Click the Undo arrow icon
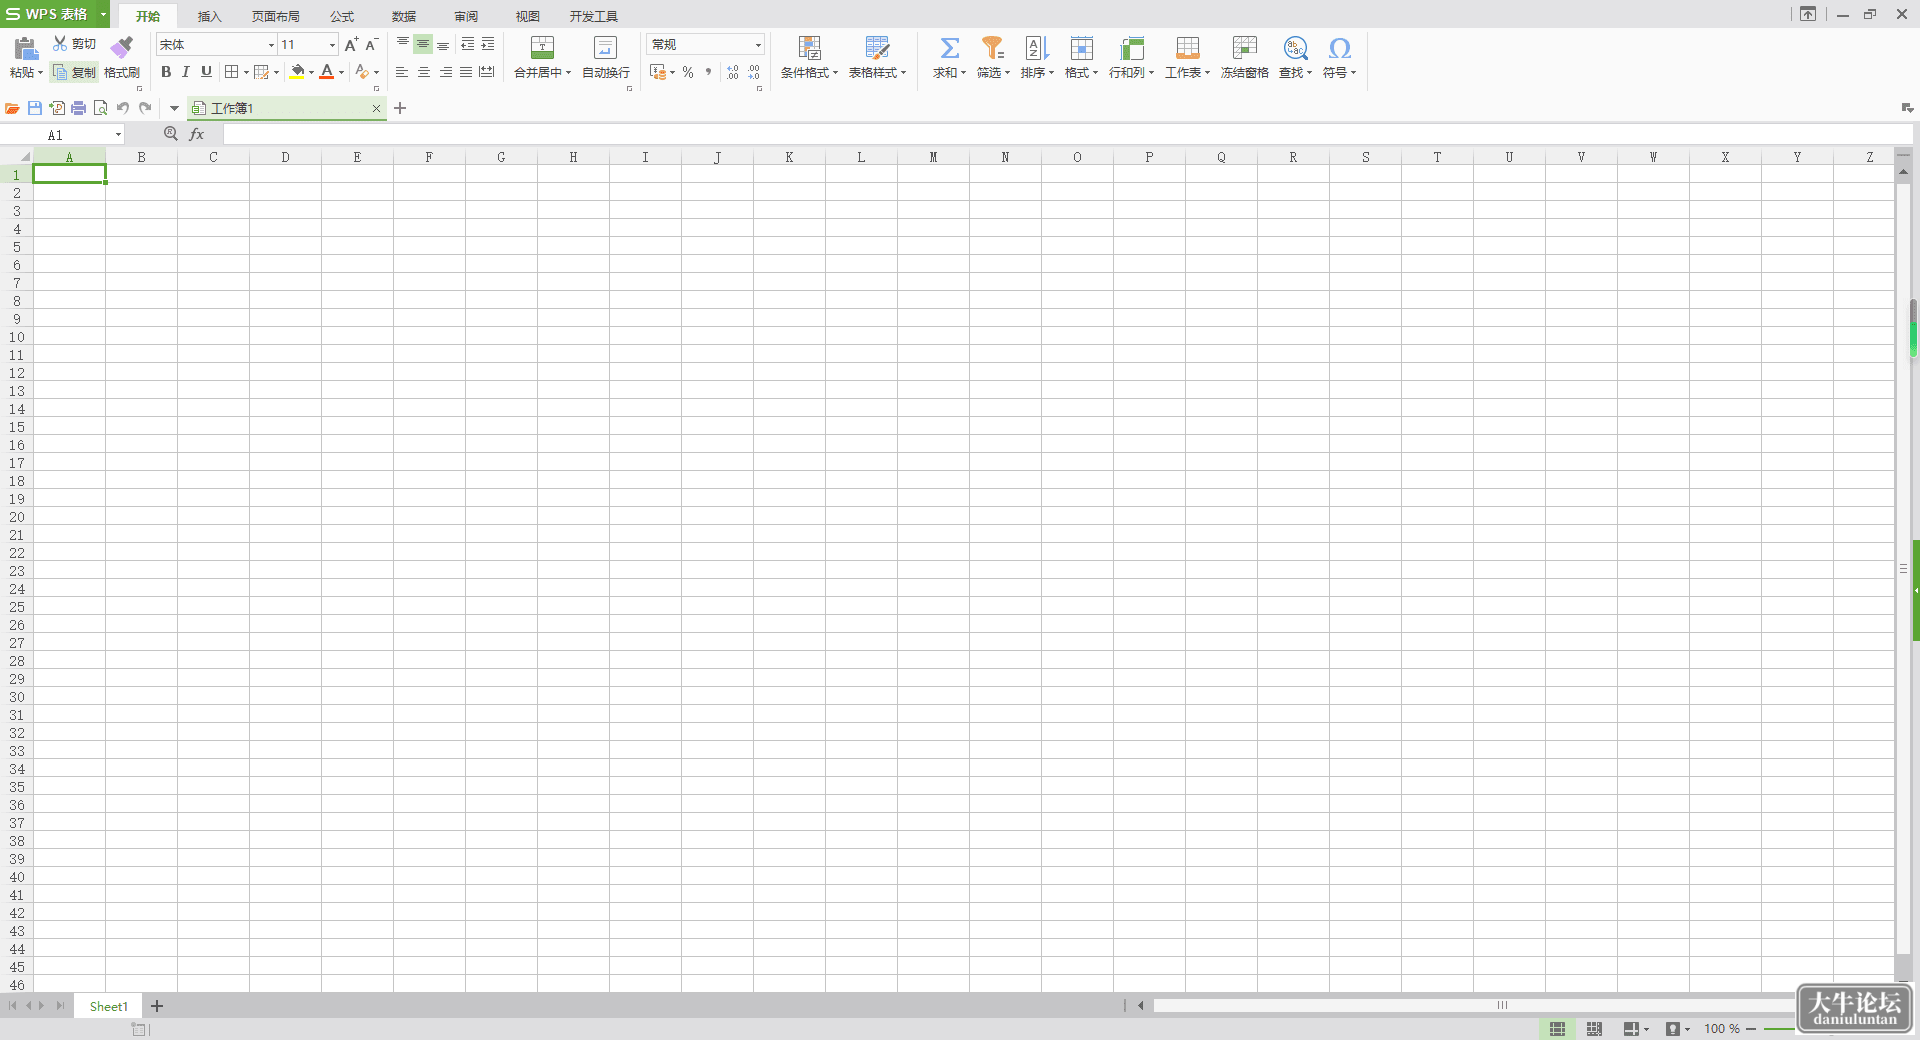 click(x=123, y=108)
